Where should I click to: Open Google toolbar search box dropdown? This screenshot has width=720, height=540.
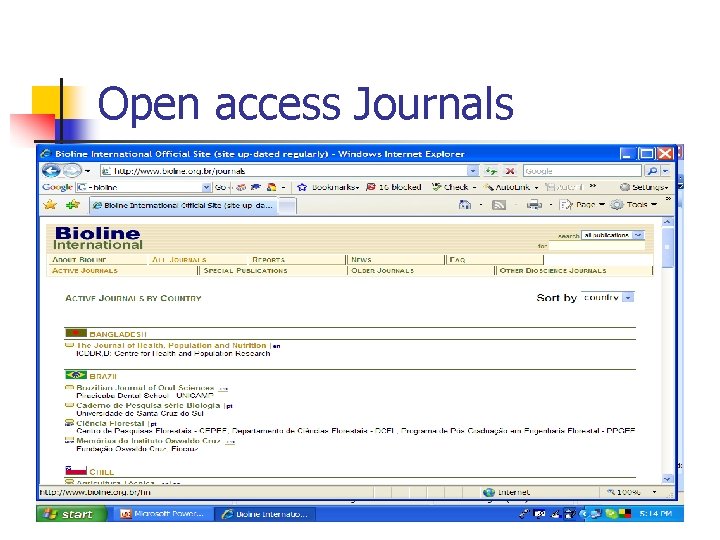pyautogui.click(x=206, y=187)
